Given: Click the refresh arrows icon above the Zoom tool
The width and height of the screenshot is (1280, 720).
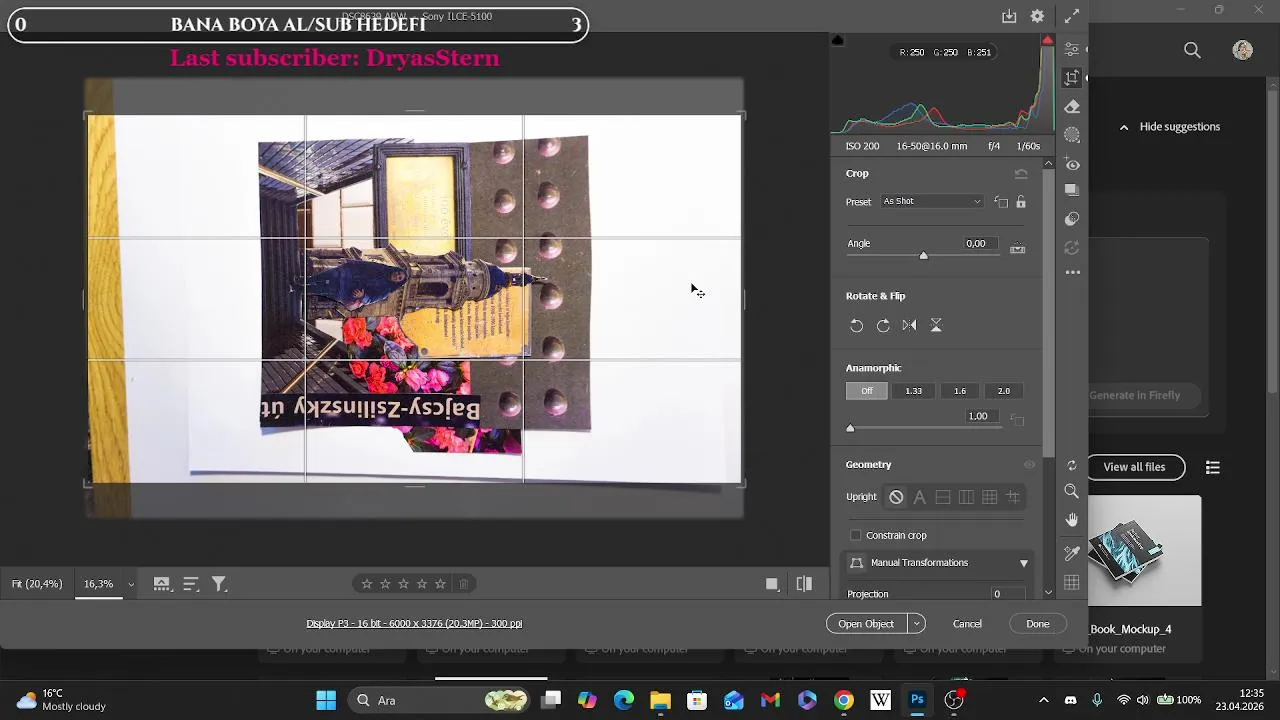Looking at the screenshot, I should [1072, 466].
